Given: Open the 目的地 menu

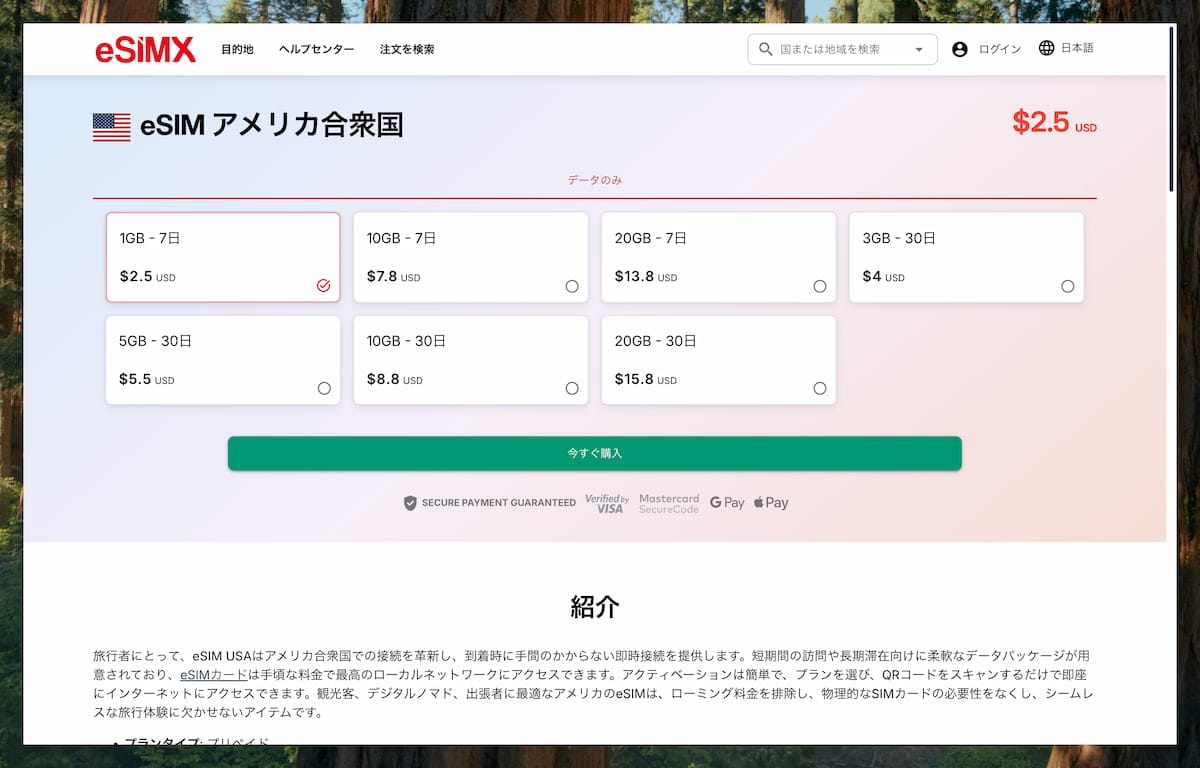Looking at the screenshot, I should click(x=237, y=49).
